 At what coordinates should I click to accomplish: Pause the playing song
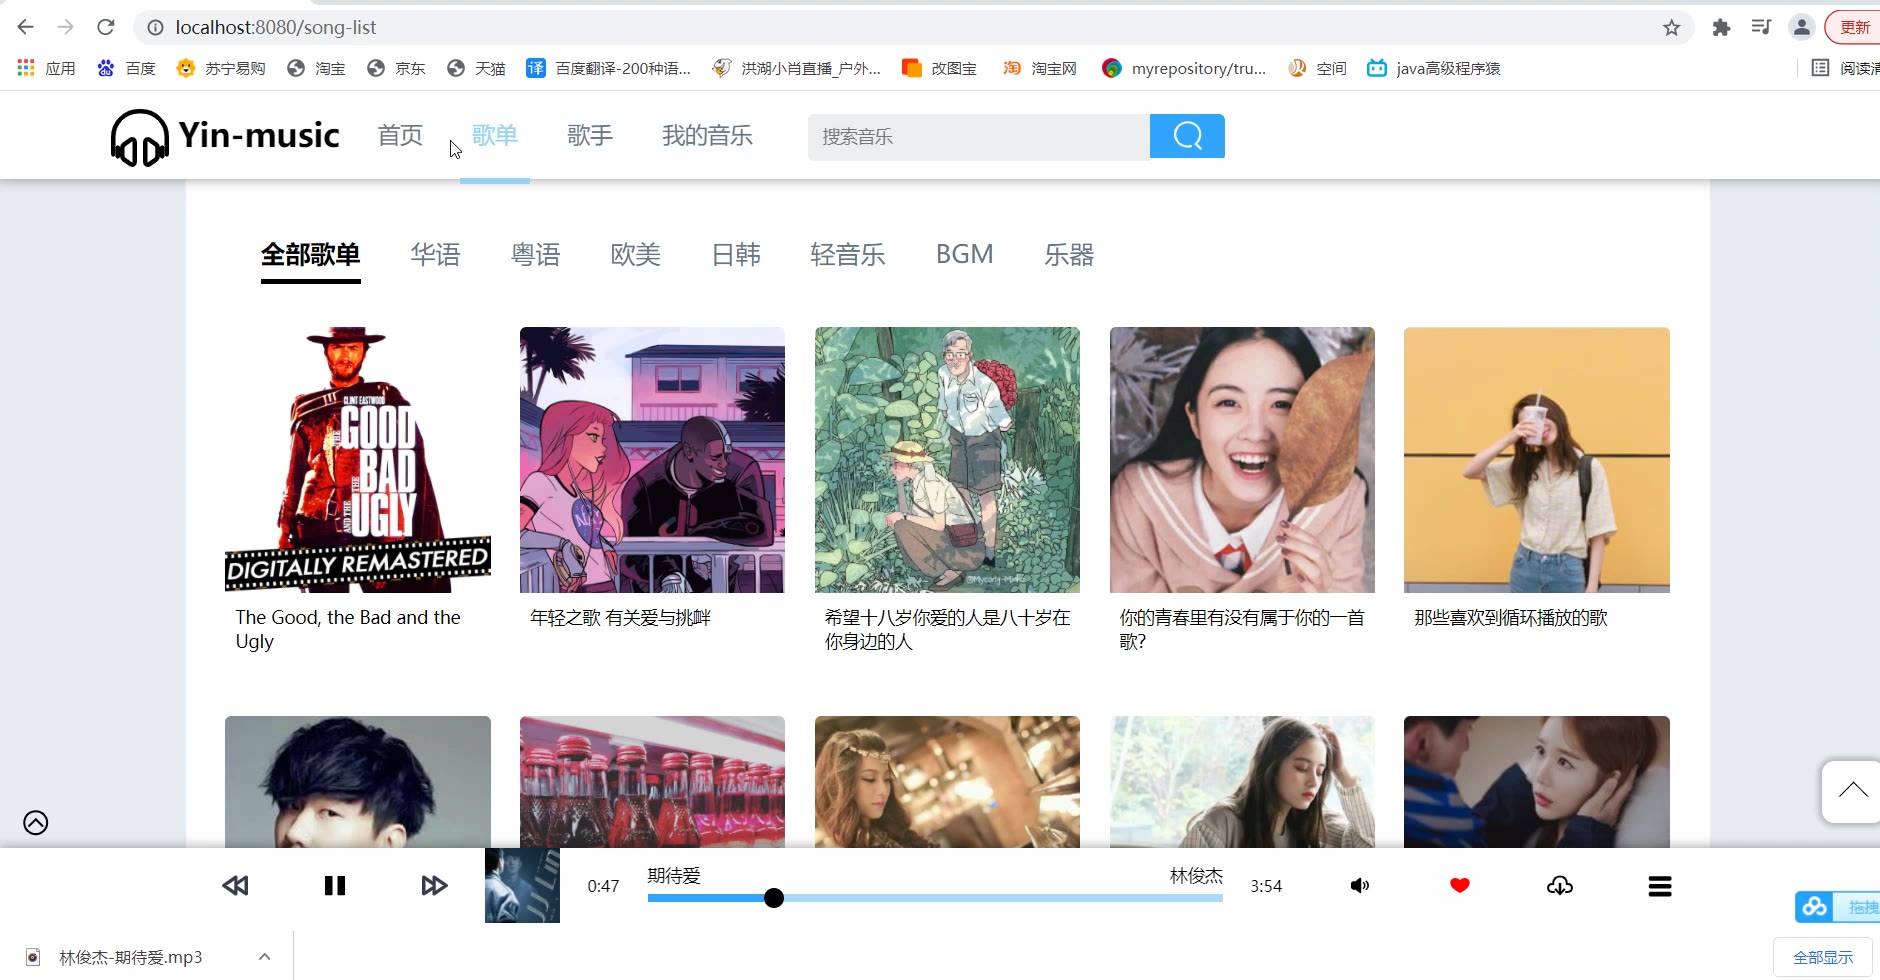pos(334,885)
